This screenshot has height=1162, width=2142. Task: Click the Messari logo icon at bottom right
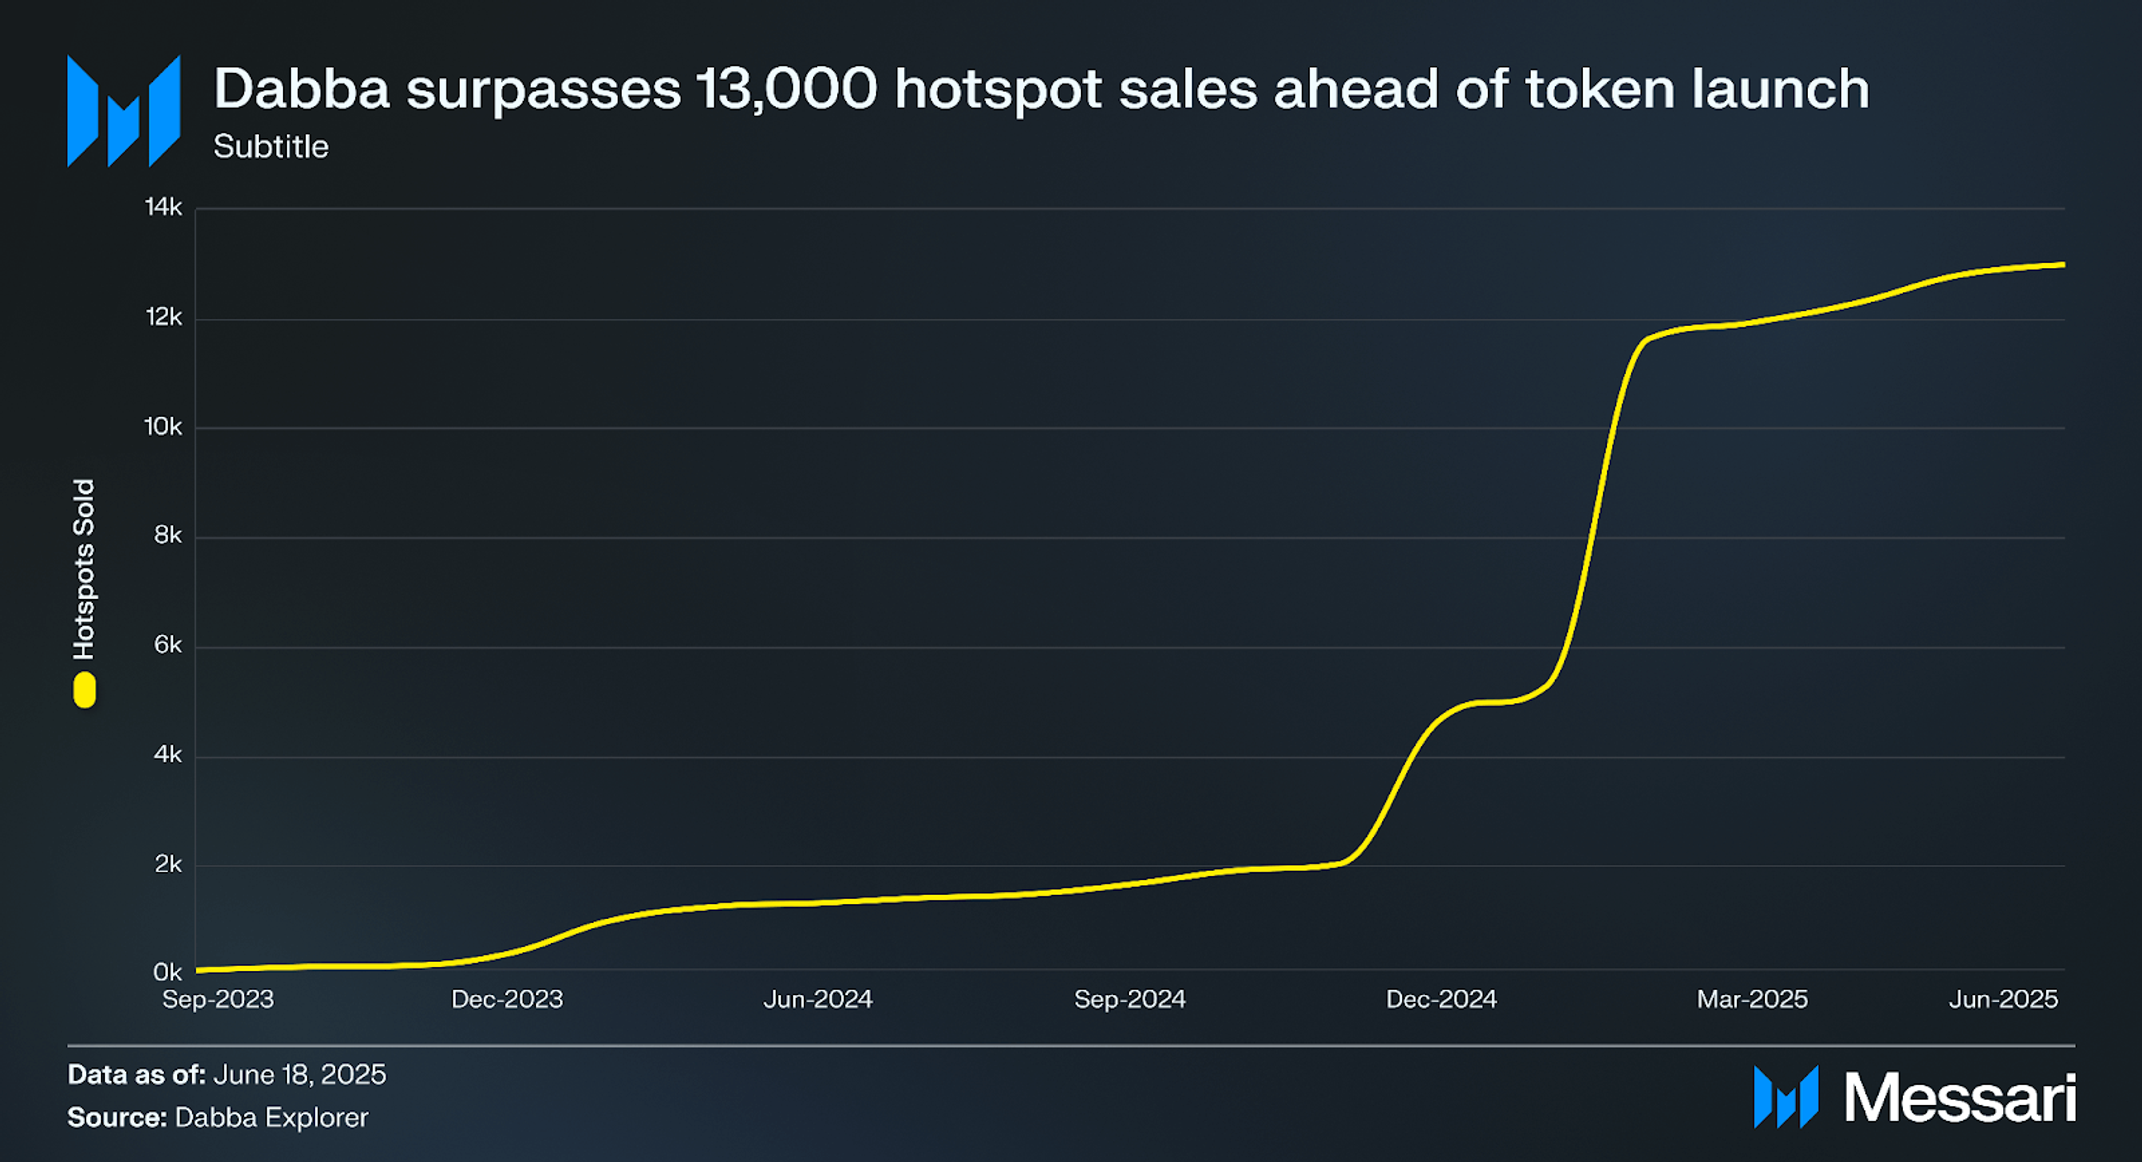(x=1786, y=1097)
